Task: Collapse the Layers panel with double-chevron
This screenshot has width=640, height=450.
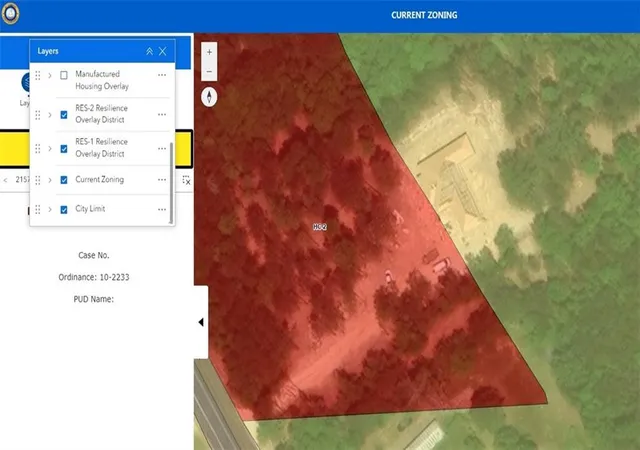Action: [149, 51]
